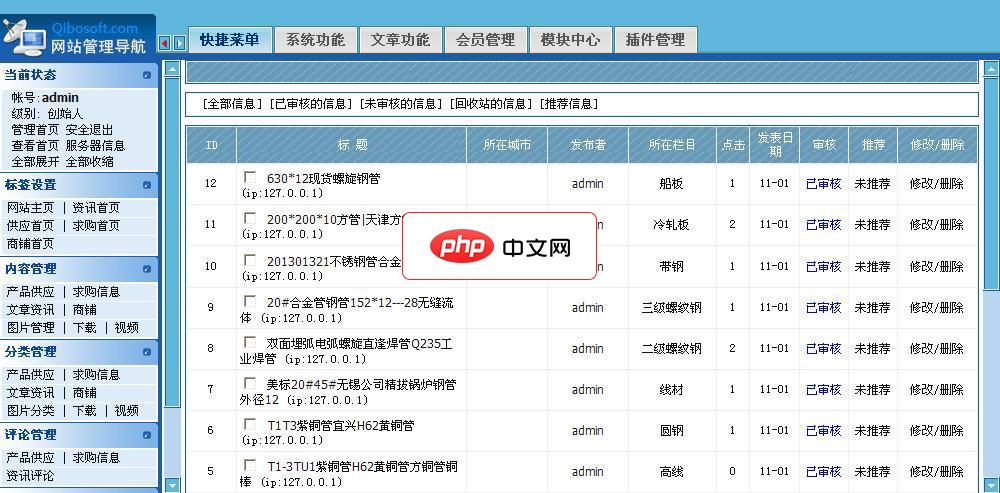1000x493 pixels.
Task: Open 管理首页 link
Action: 35,129
